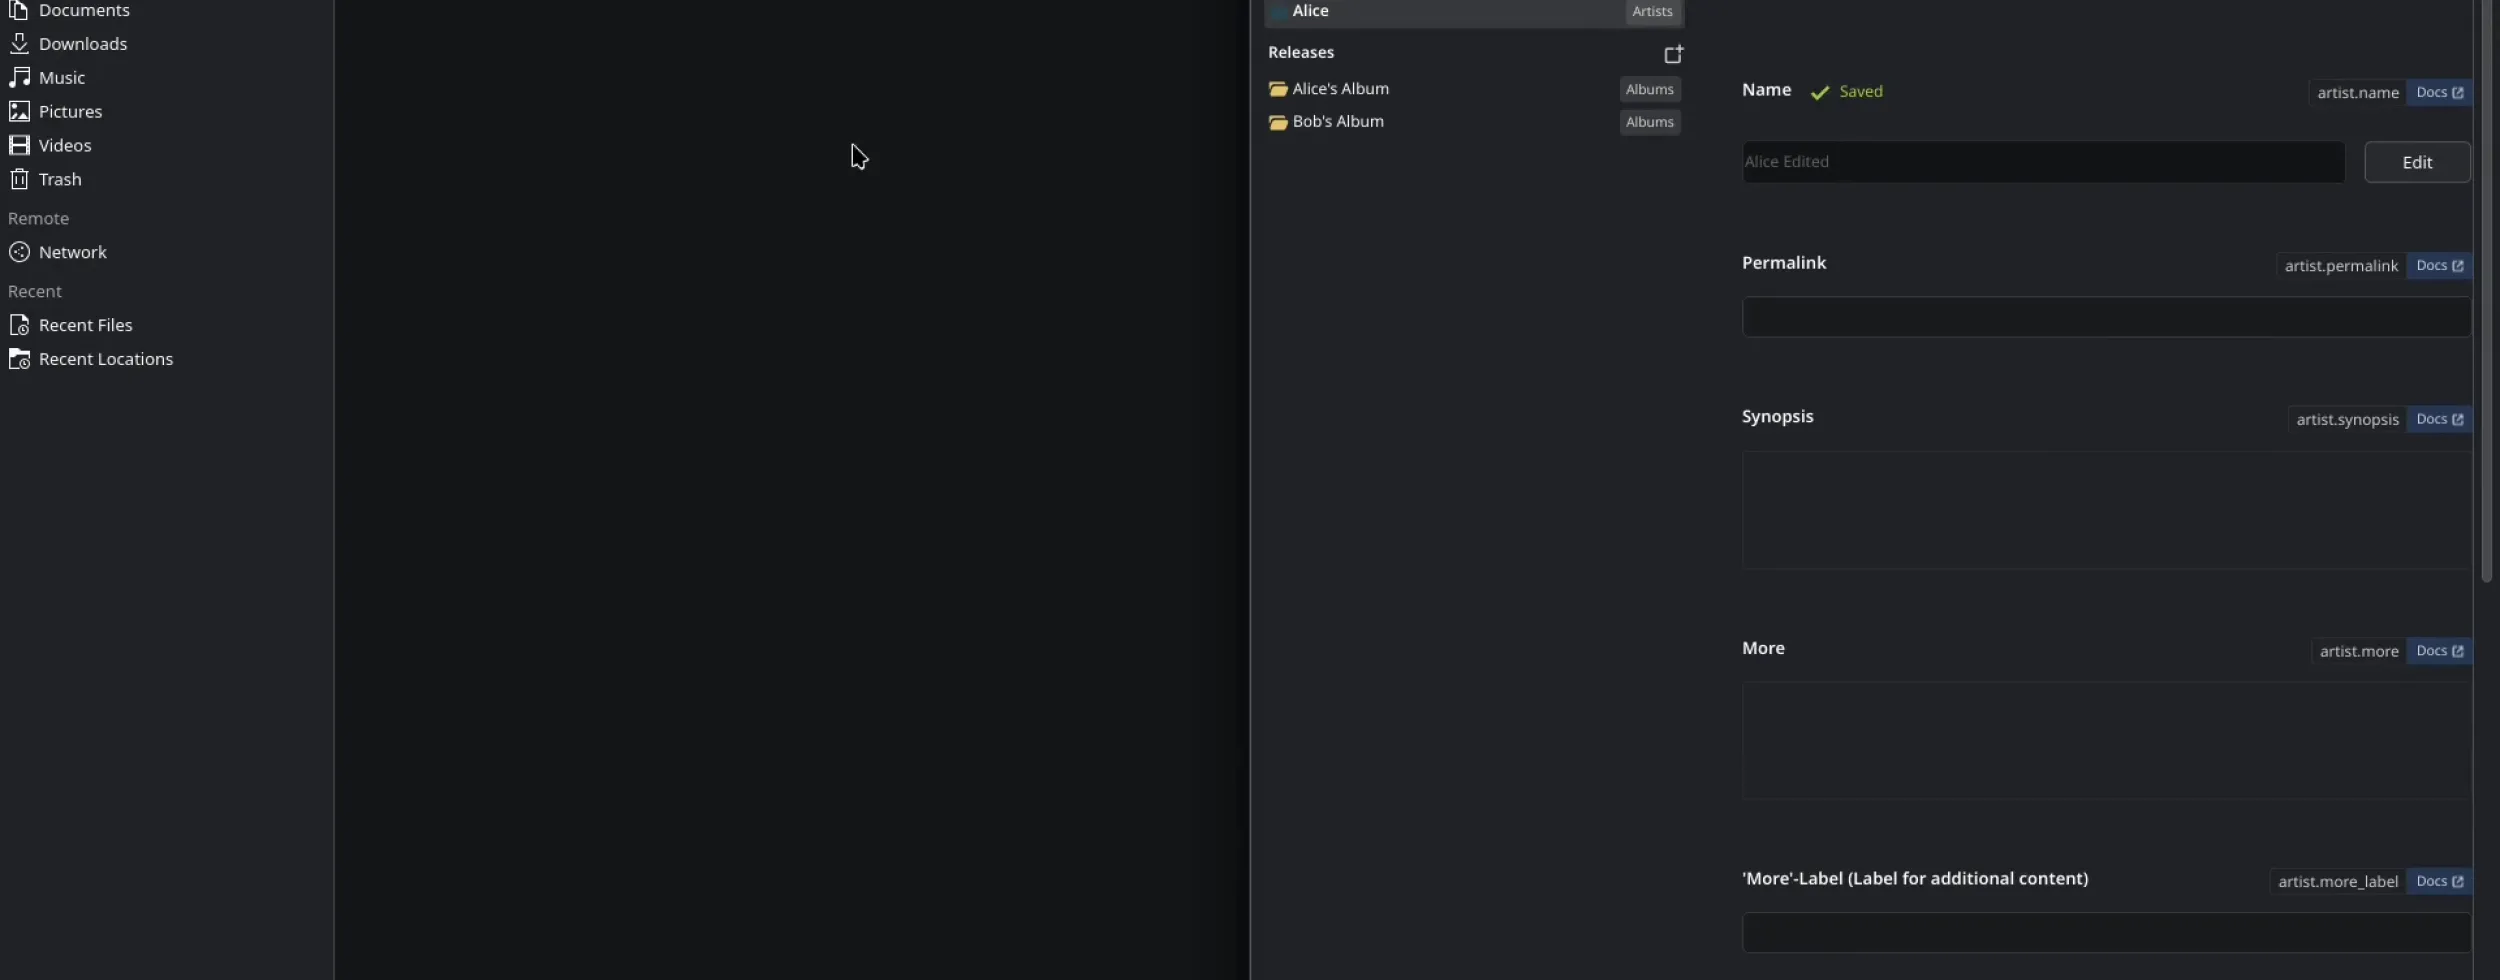Click the Albums badge on Bob's Album

tap(1648, 122)
